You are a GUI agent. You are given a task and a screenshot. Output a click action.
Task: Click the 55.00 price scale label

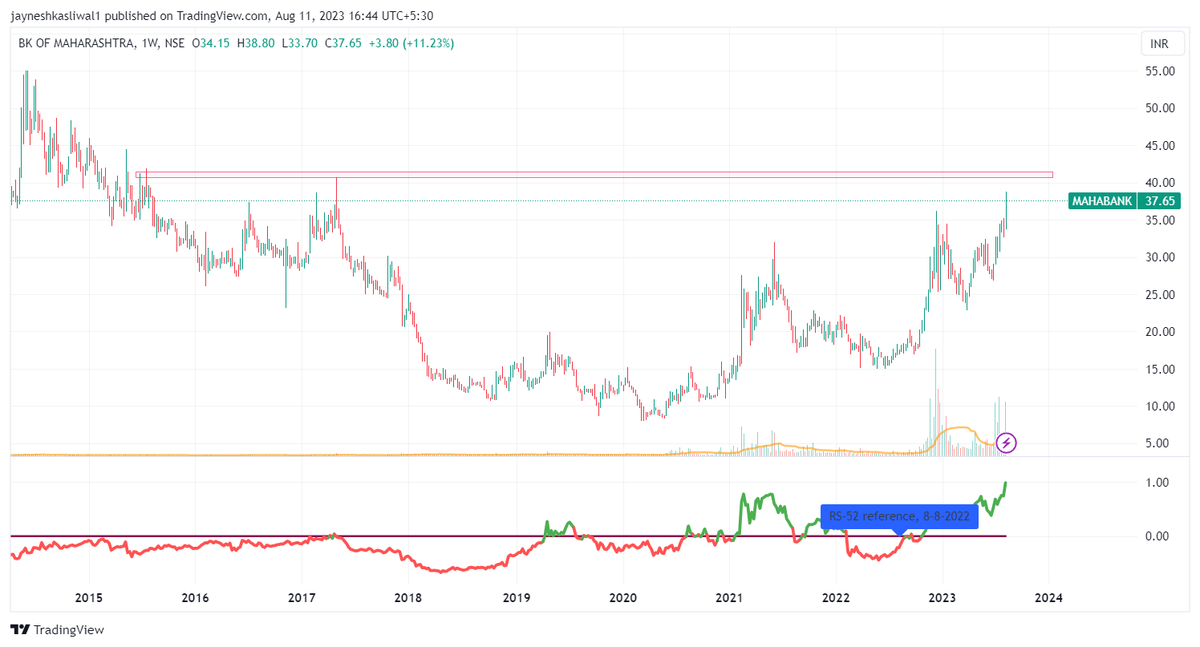pyautogui.click(x=1160, y=71)
